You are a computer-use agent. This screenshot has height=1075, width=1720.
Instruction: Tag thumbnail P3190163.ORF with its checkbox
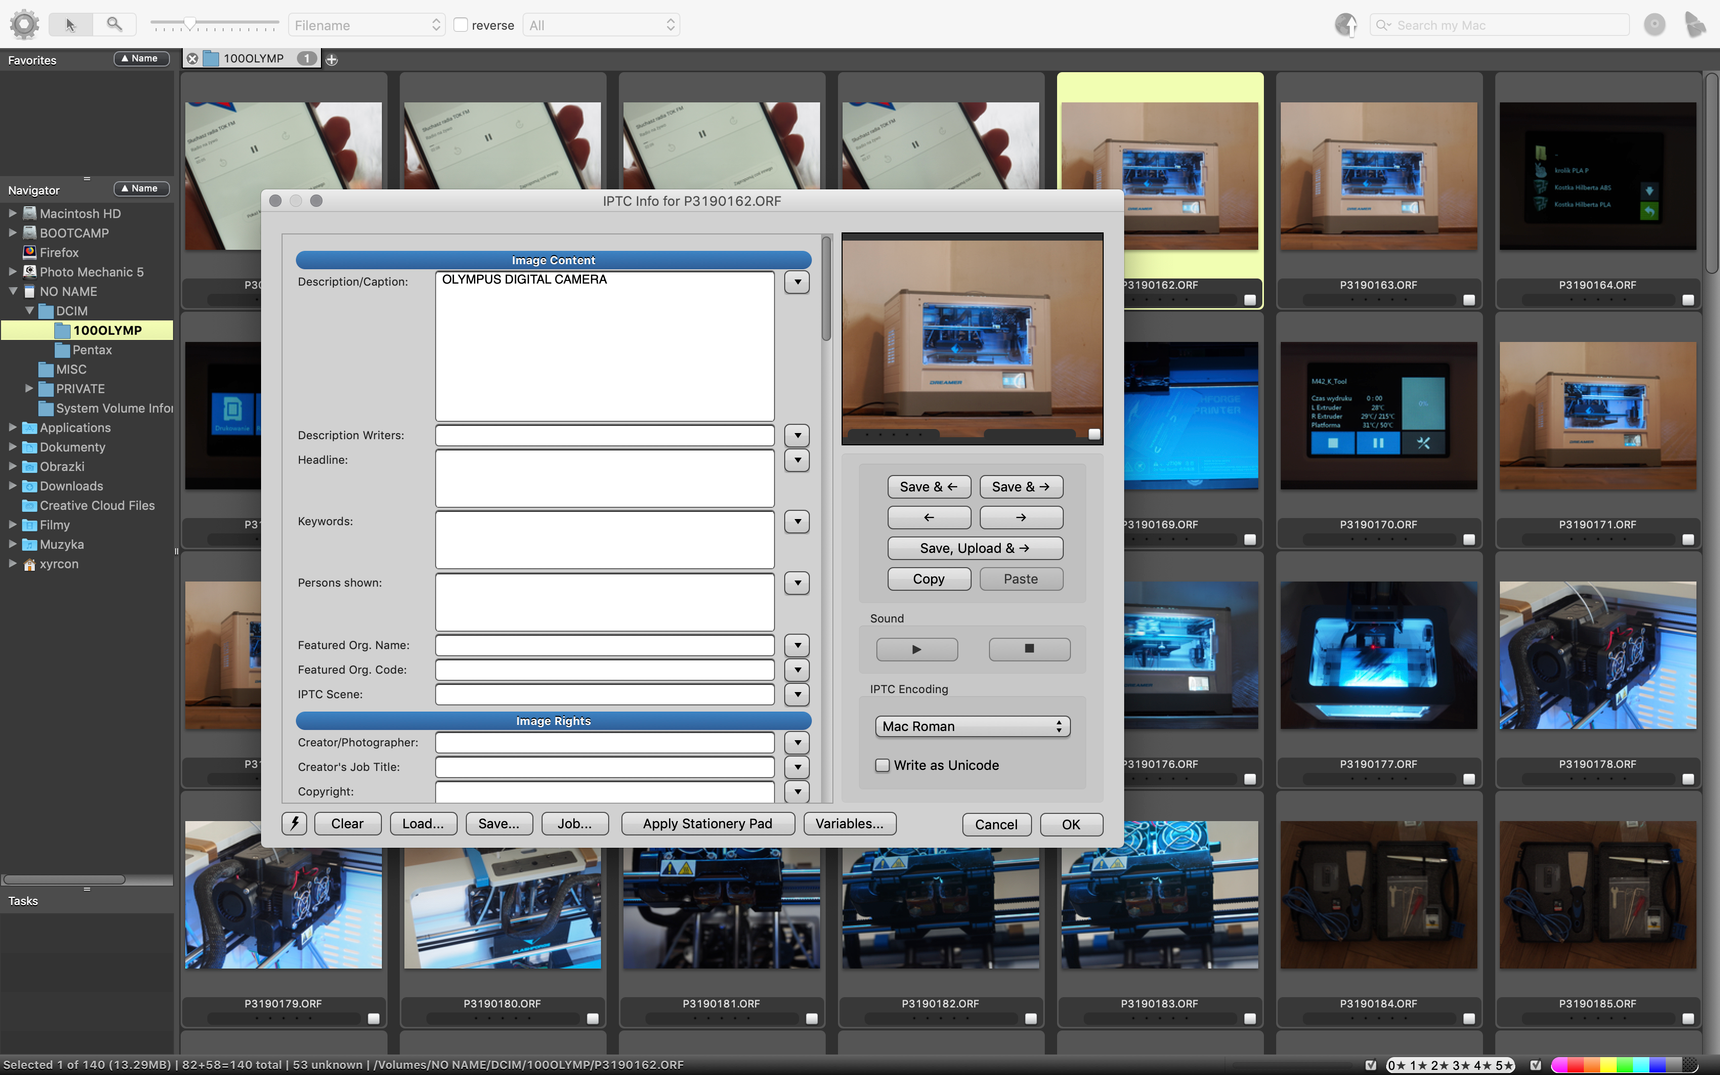click(x=1469, y=299)
